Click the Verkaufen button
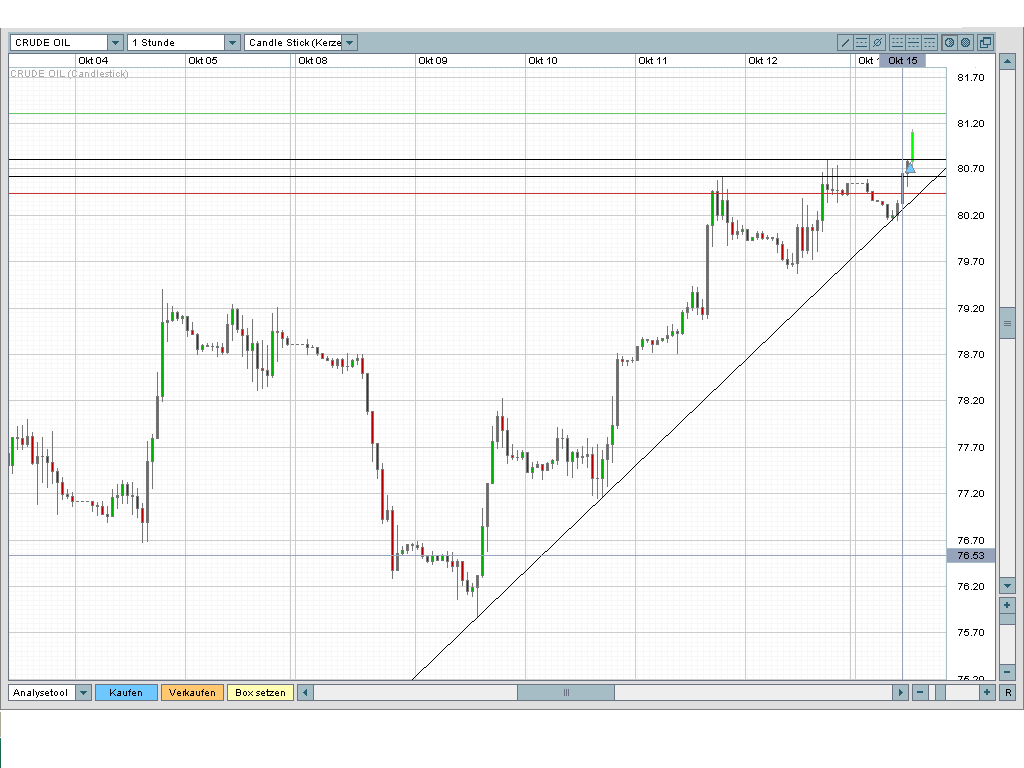 click(x=192, y=692)
